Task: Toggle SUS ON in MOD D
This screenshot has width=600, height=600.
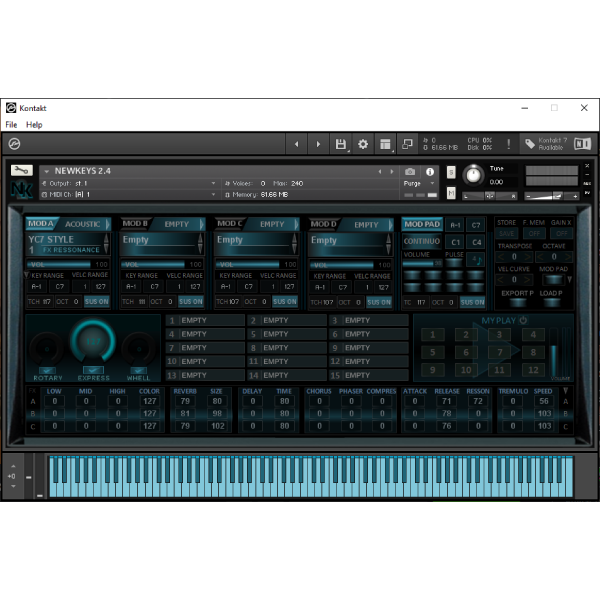Action: 379,302
